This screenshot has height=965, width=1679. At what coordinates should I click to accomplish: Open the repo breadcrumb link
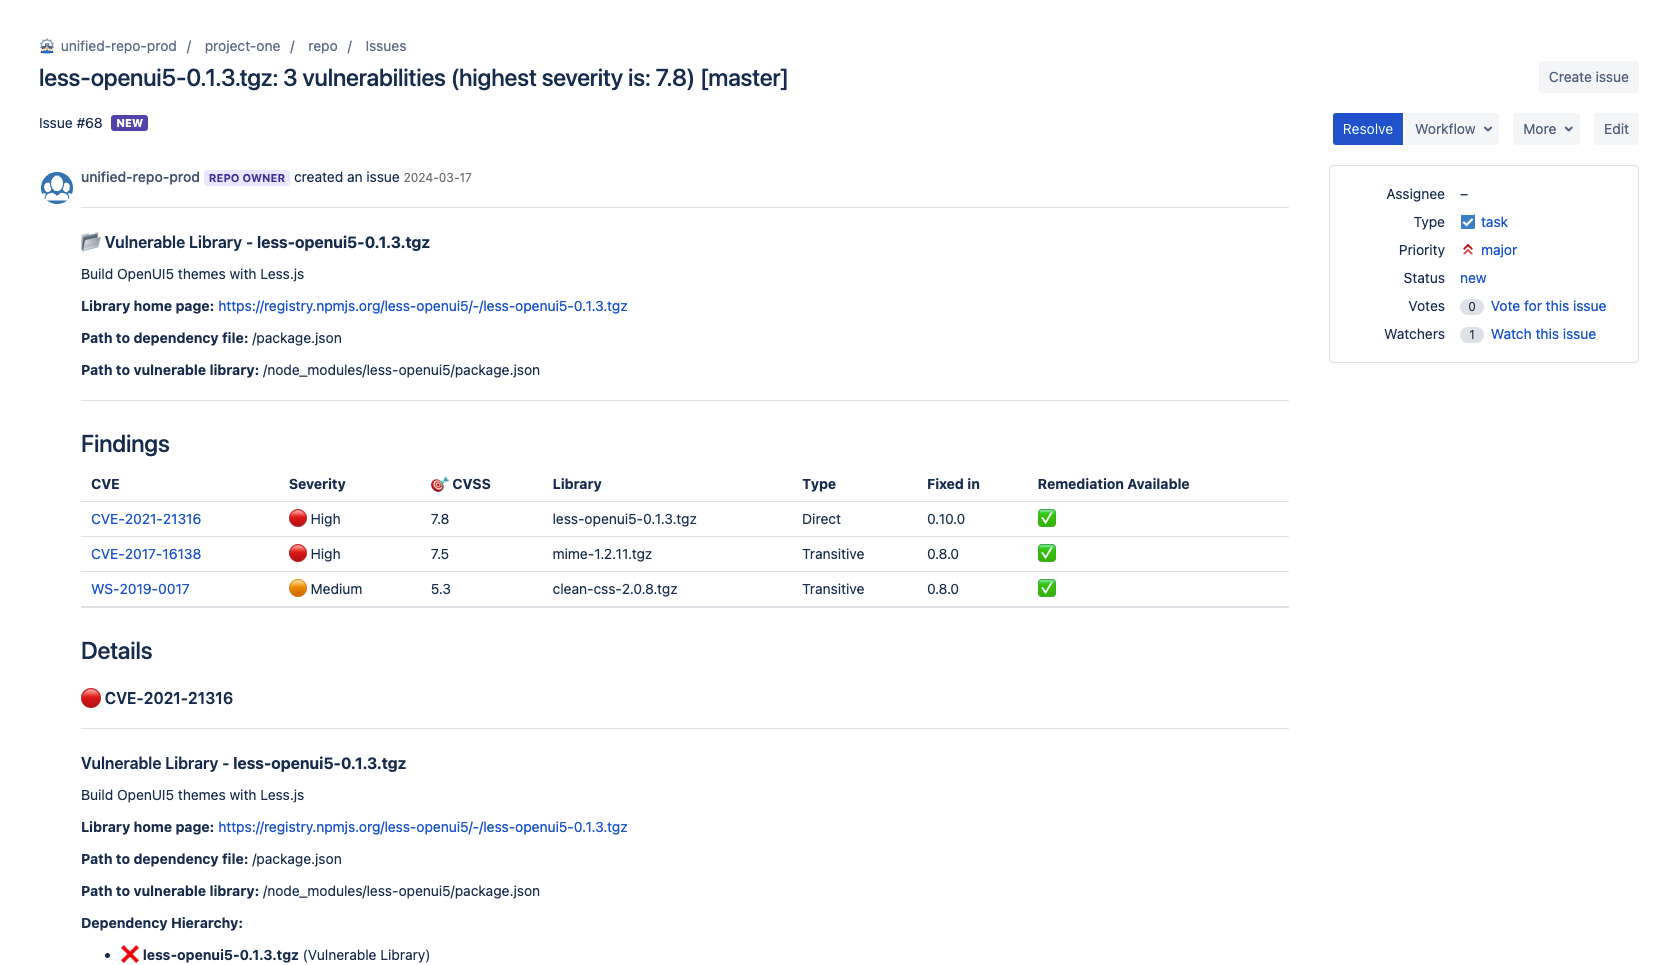(x=323, y=46)
